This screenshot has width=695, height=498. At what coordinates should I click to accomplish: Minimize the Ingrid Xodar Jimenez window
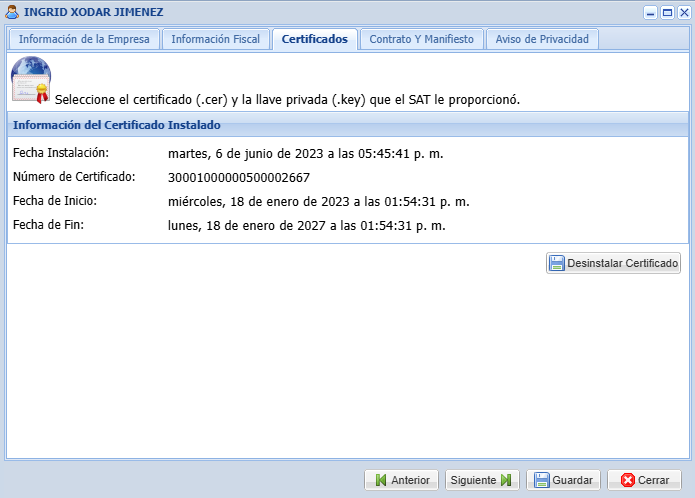[651, 12]
